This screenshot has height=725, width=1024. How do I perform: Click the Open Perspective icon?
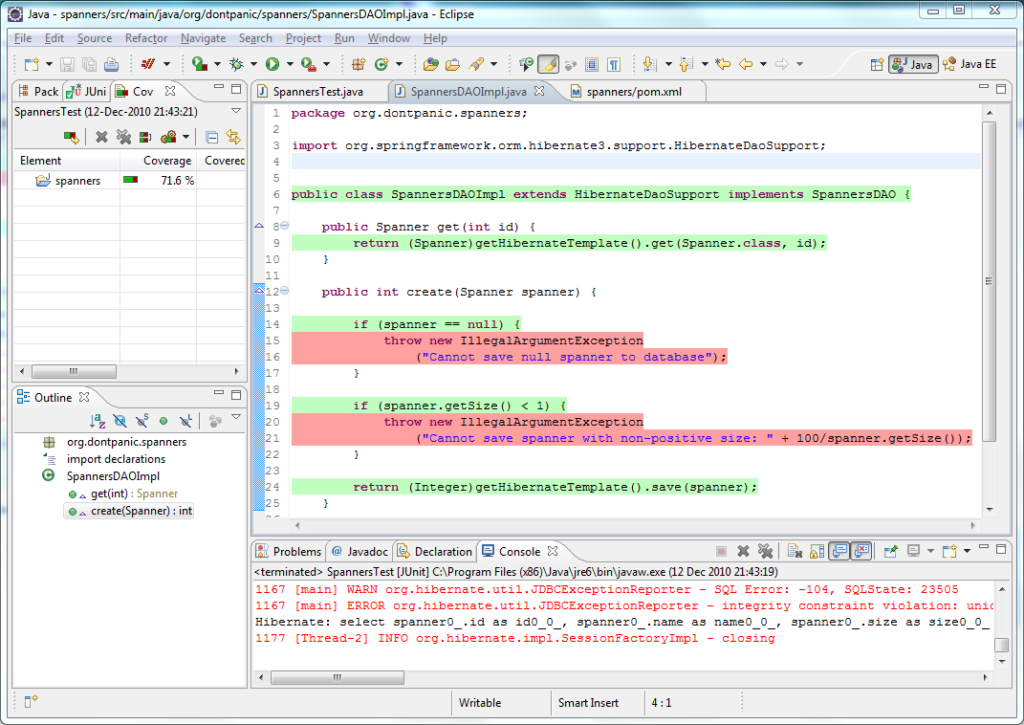[876, 64]
